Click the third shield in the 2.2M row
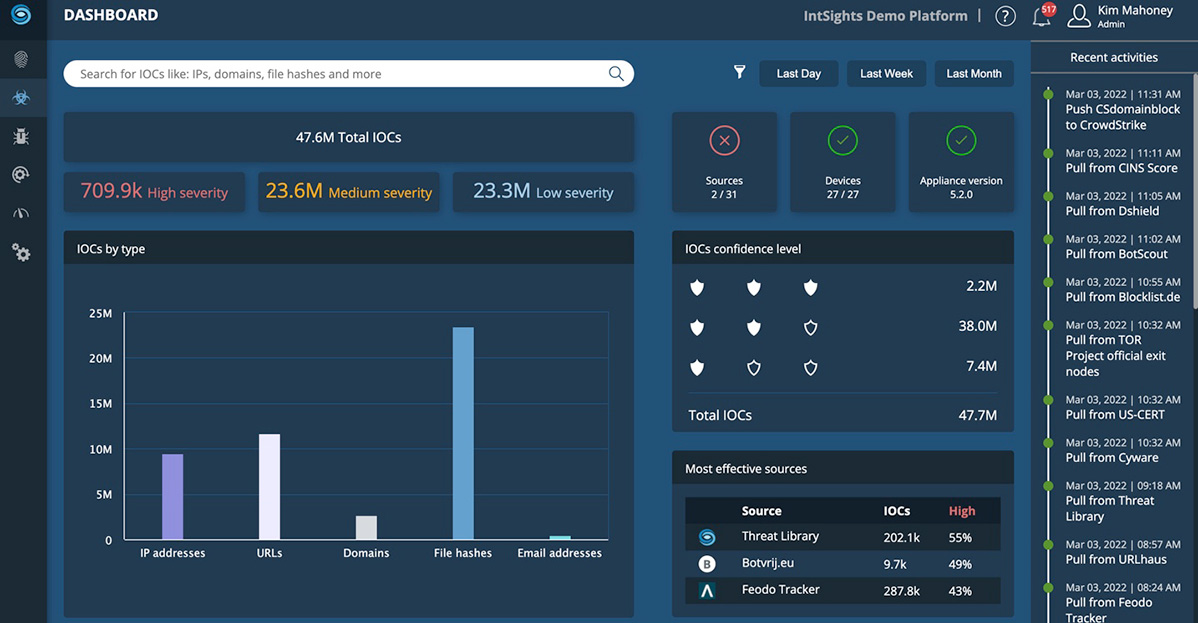Viewport: 1198px width, 623px height. (x=811, y=287)
